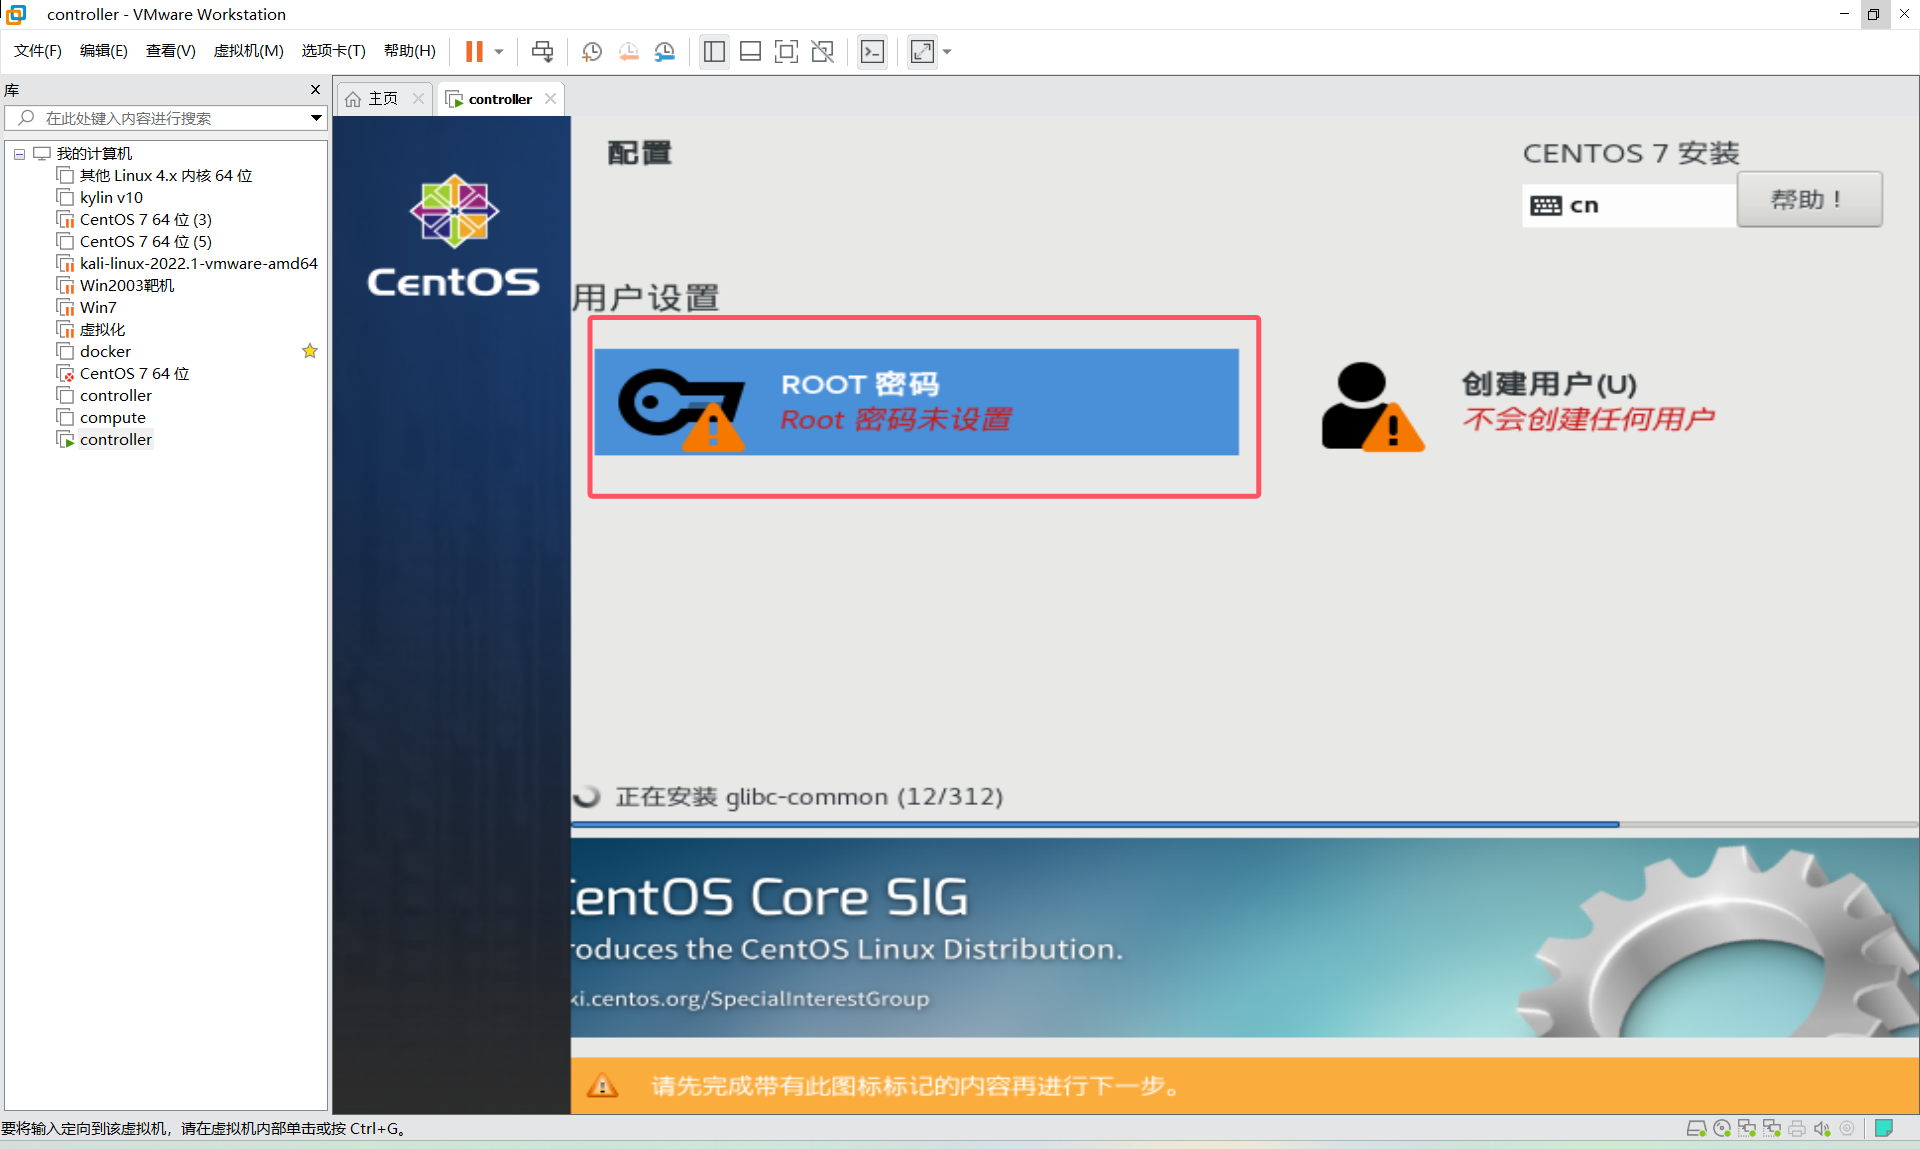Image resolution: width=1920 pixels, height=1149 pixels.
Task: Click the CD/DVD device status bar icon
Action: [1722, 1128]
